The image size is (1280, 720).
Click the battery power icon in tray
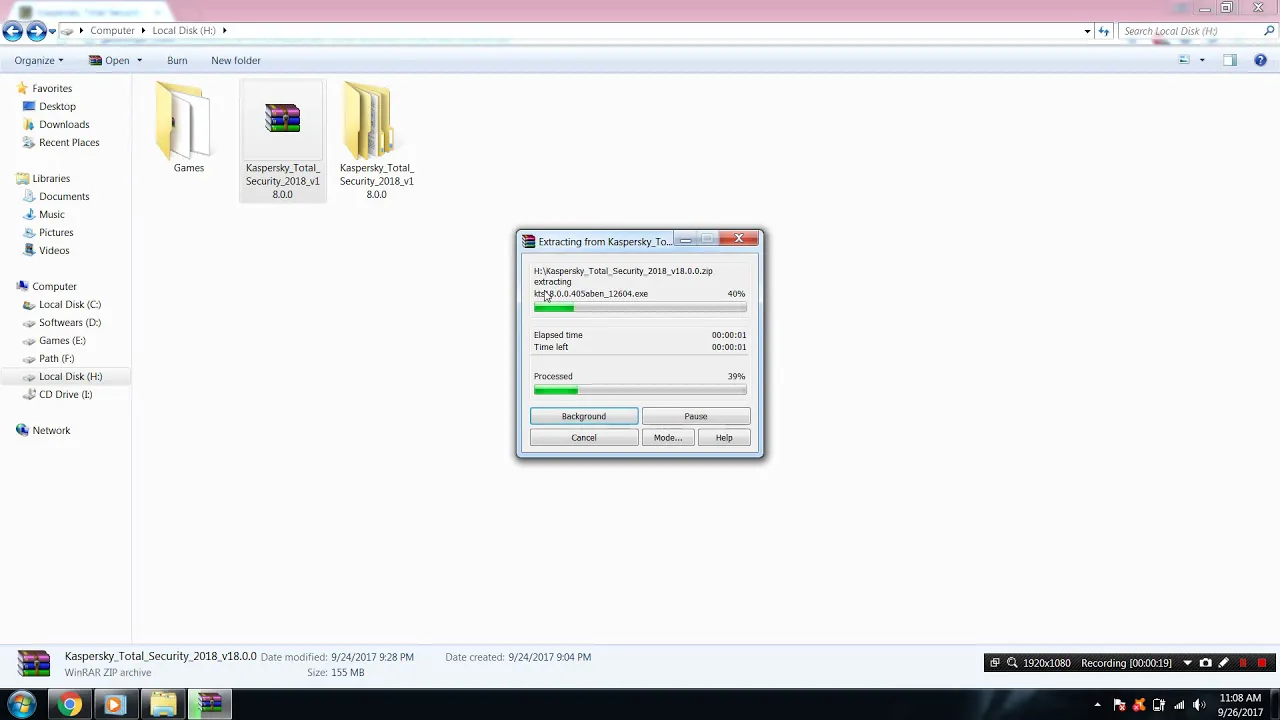pyautogui.click(x=1159, y=705)
